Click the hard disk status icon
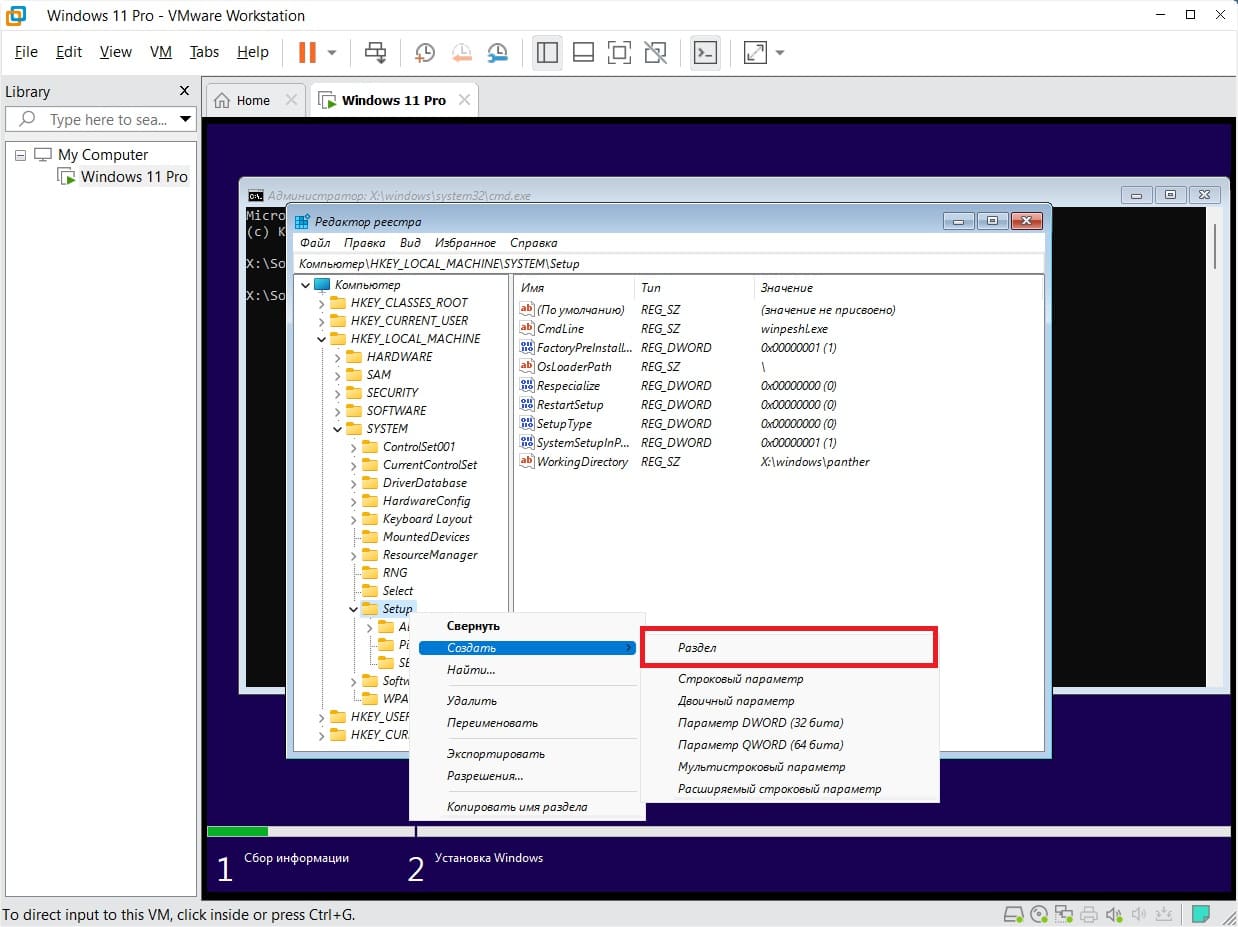The height and width of the screenshot is (927, 1238). tap(1013, 914)
